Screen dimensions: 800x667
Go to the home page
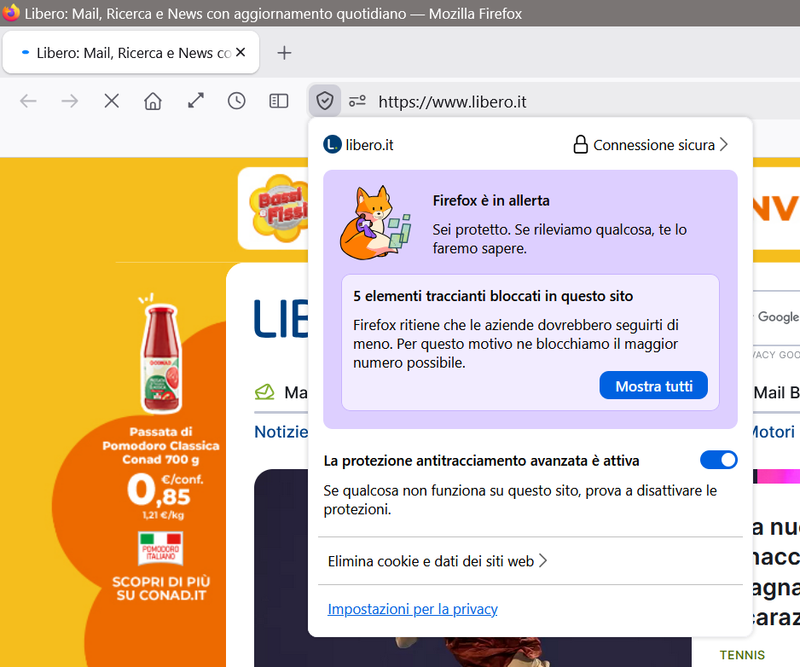click(153, 101)
